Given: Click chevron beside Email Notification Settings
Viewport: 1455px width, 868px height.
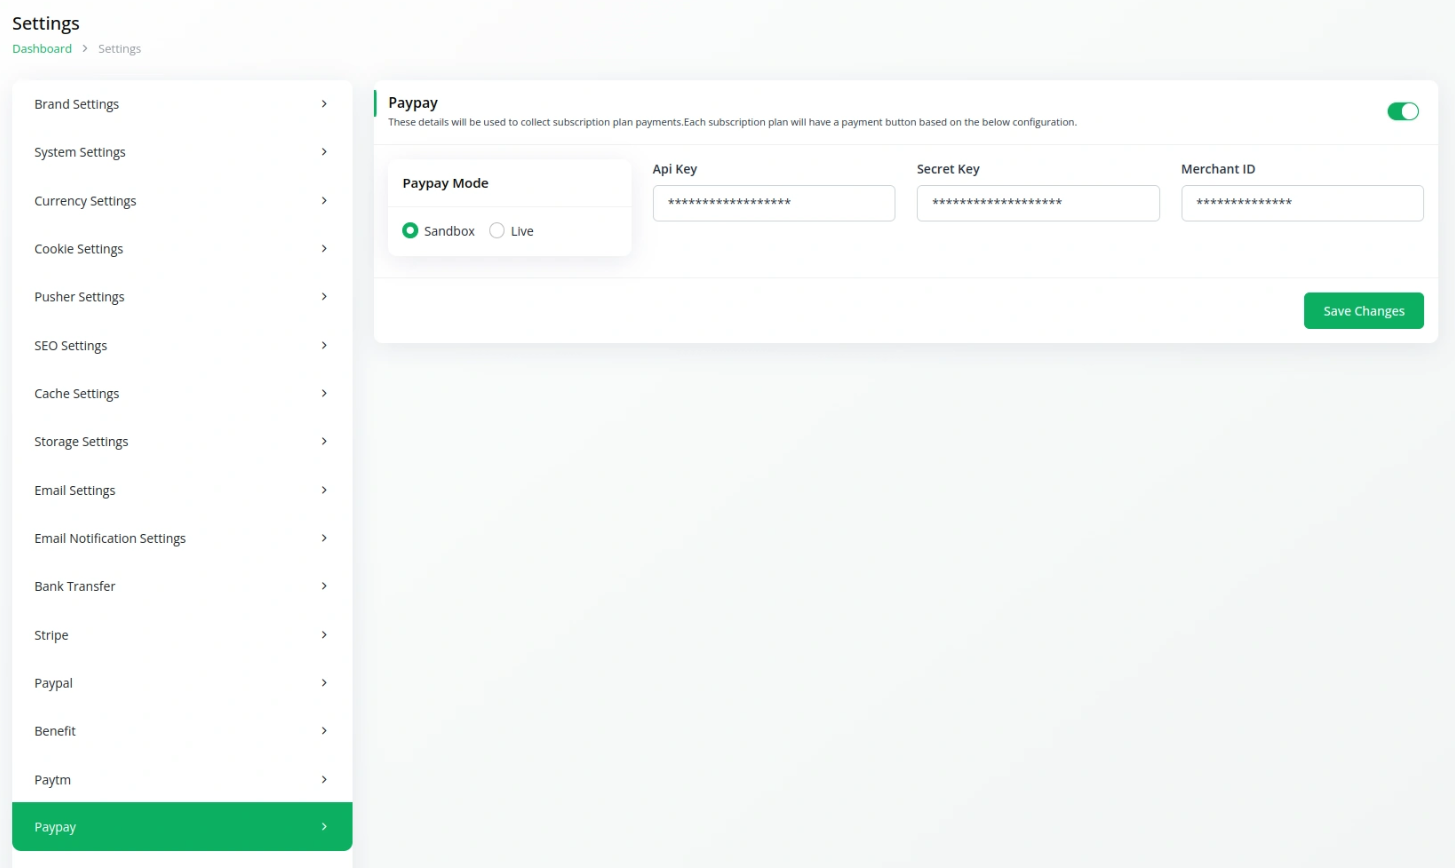Looking at the screenshot, I should tap(324, 539).
